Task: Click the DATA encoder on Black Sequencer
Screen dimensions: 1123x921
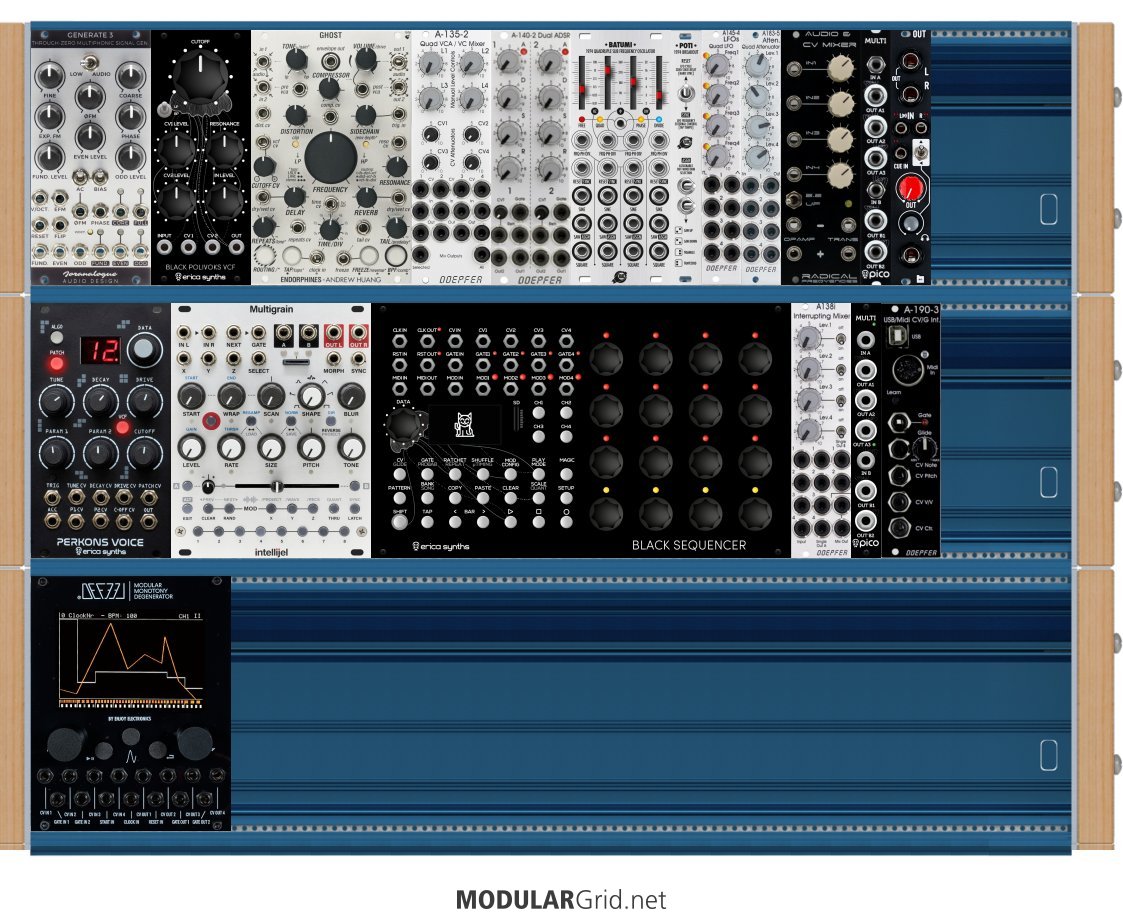Action: pyautogui.click(x=405, y=426)
